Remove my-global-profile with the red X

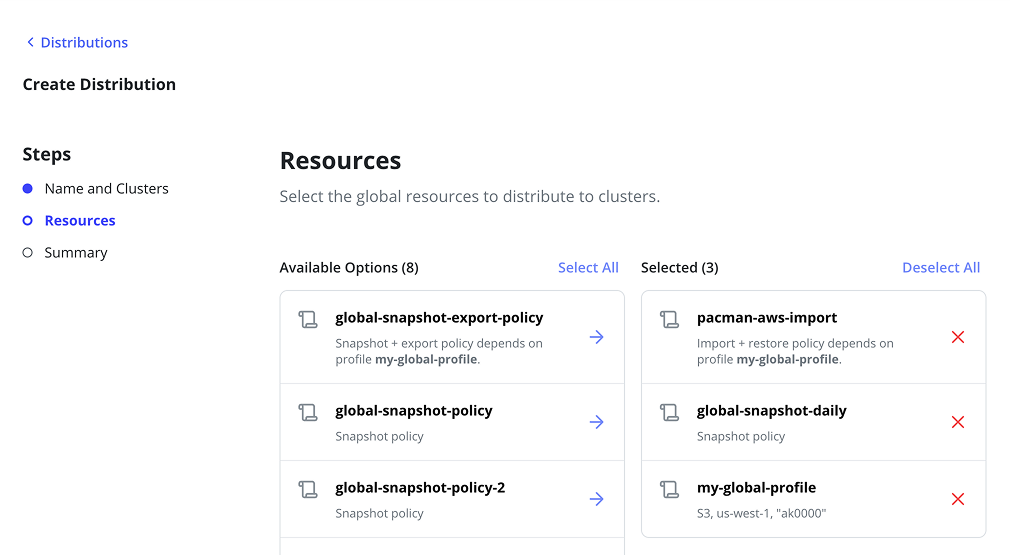(x=958, y=499)
